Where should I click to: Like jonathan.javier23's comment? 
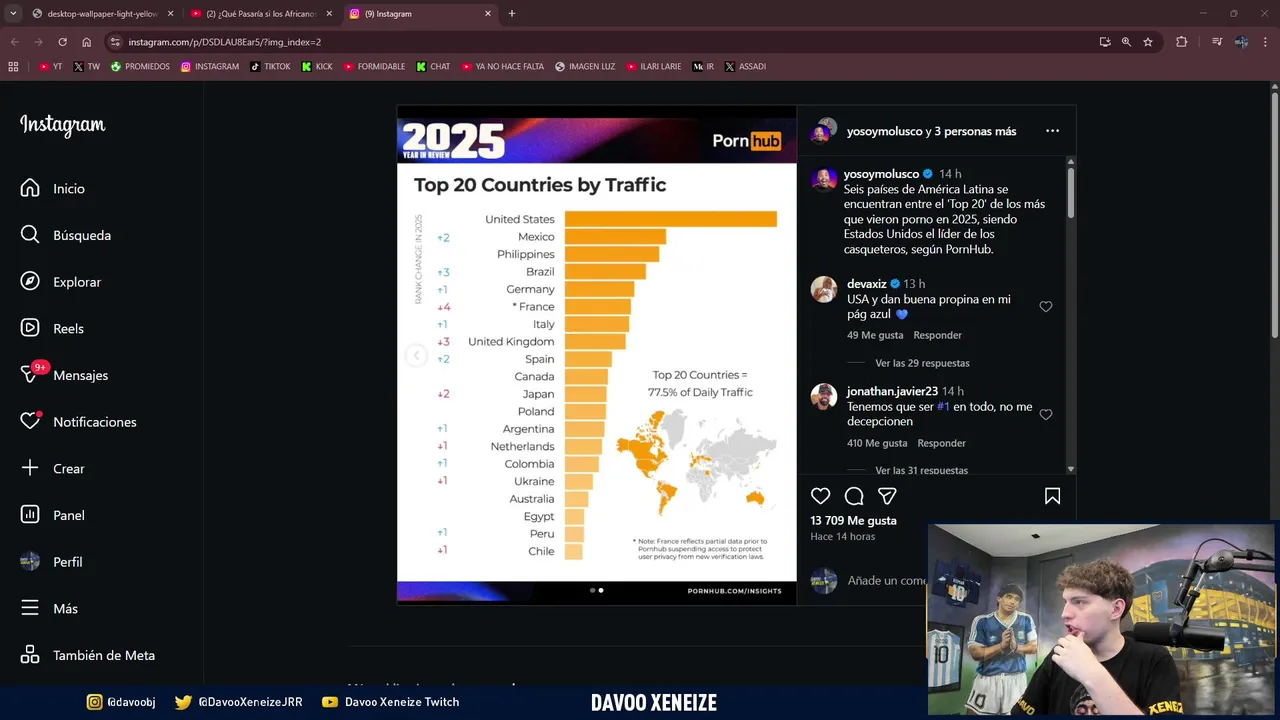click(x=1046, y=414)
